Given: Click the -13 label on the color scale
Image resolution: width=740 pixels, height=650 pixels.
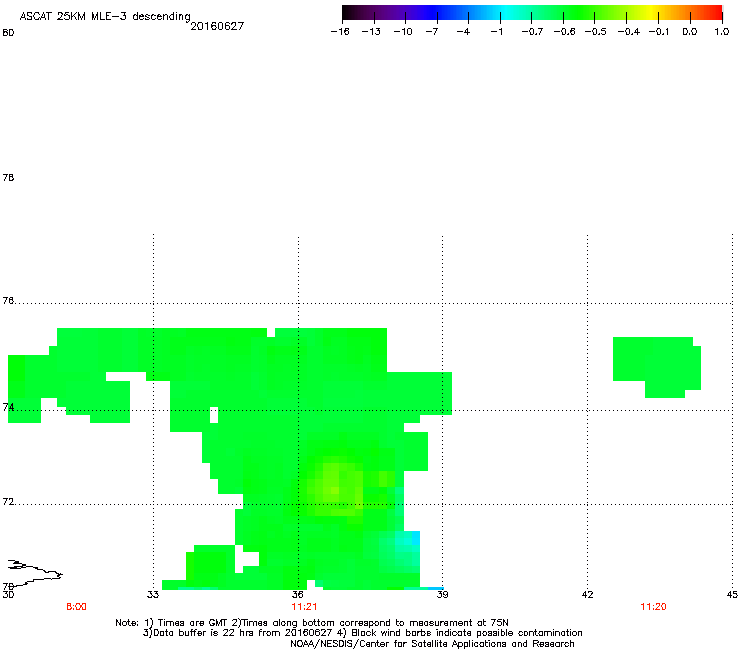Looking at the screenshot, I should [371, 32].
